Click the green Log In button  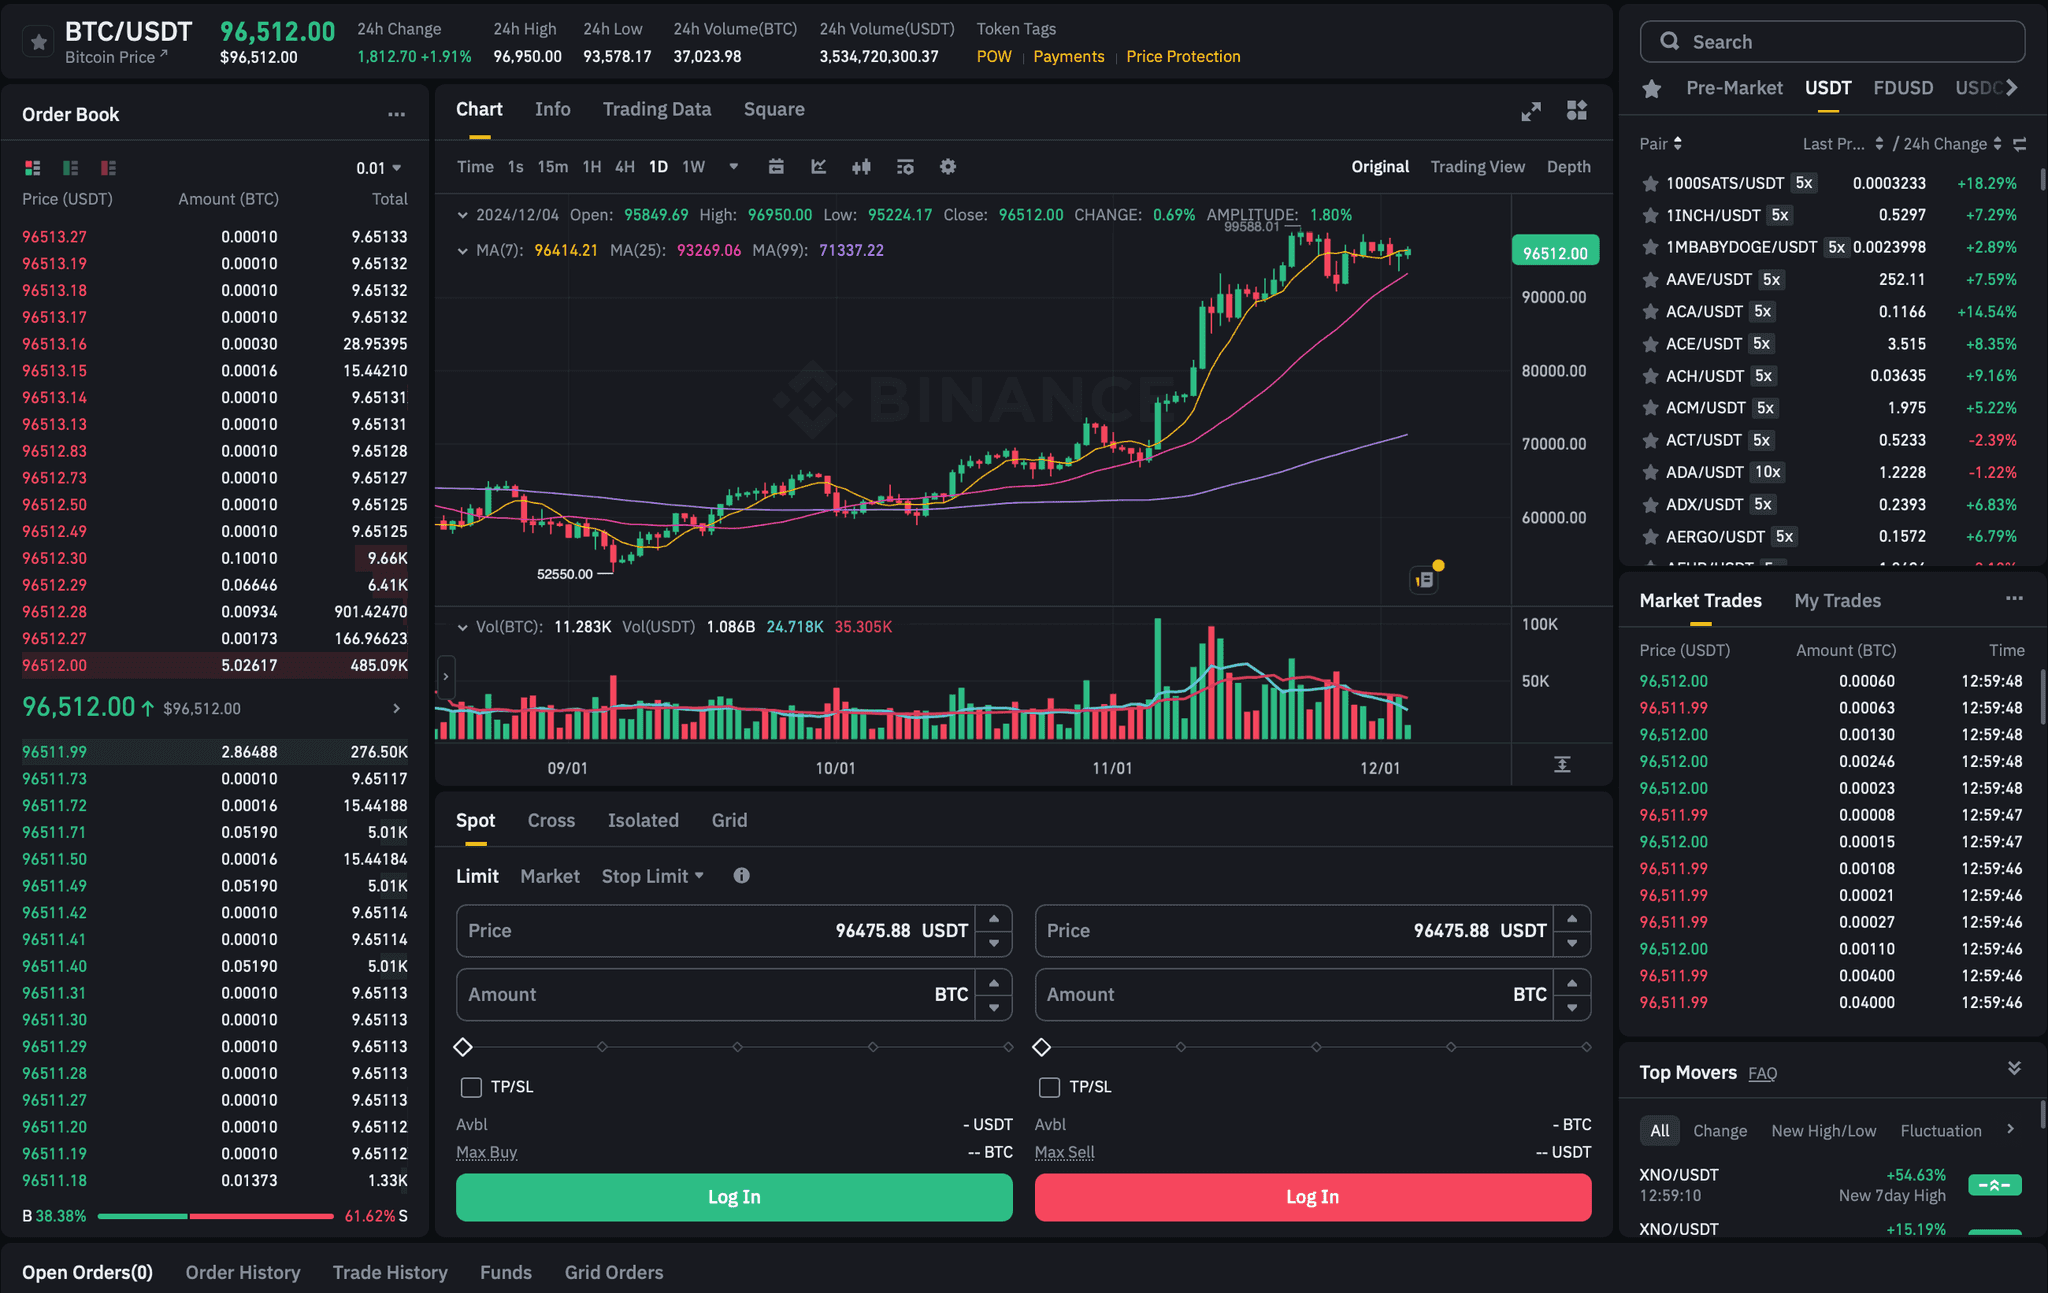click(x=733, y=1196)
